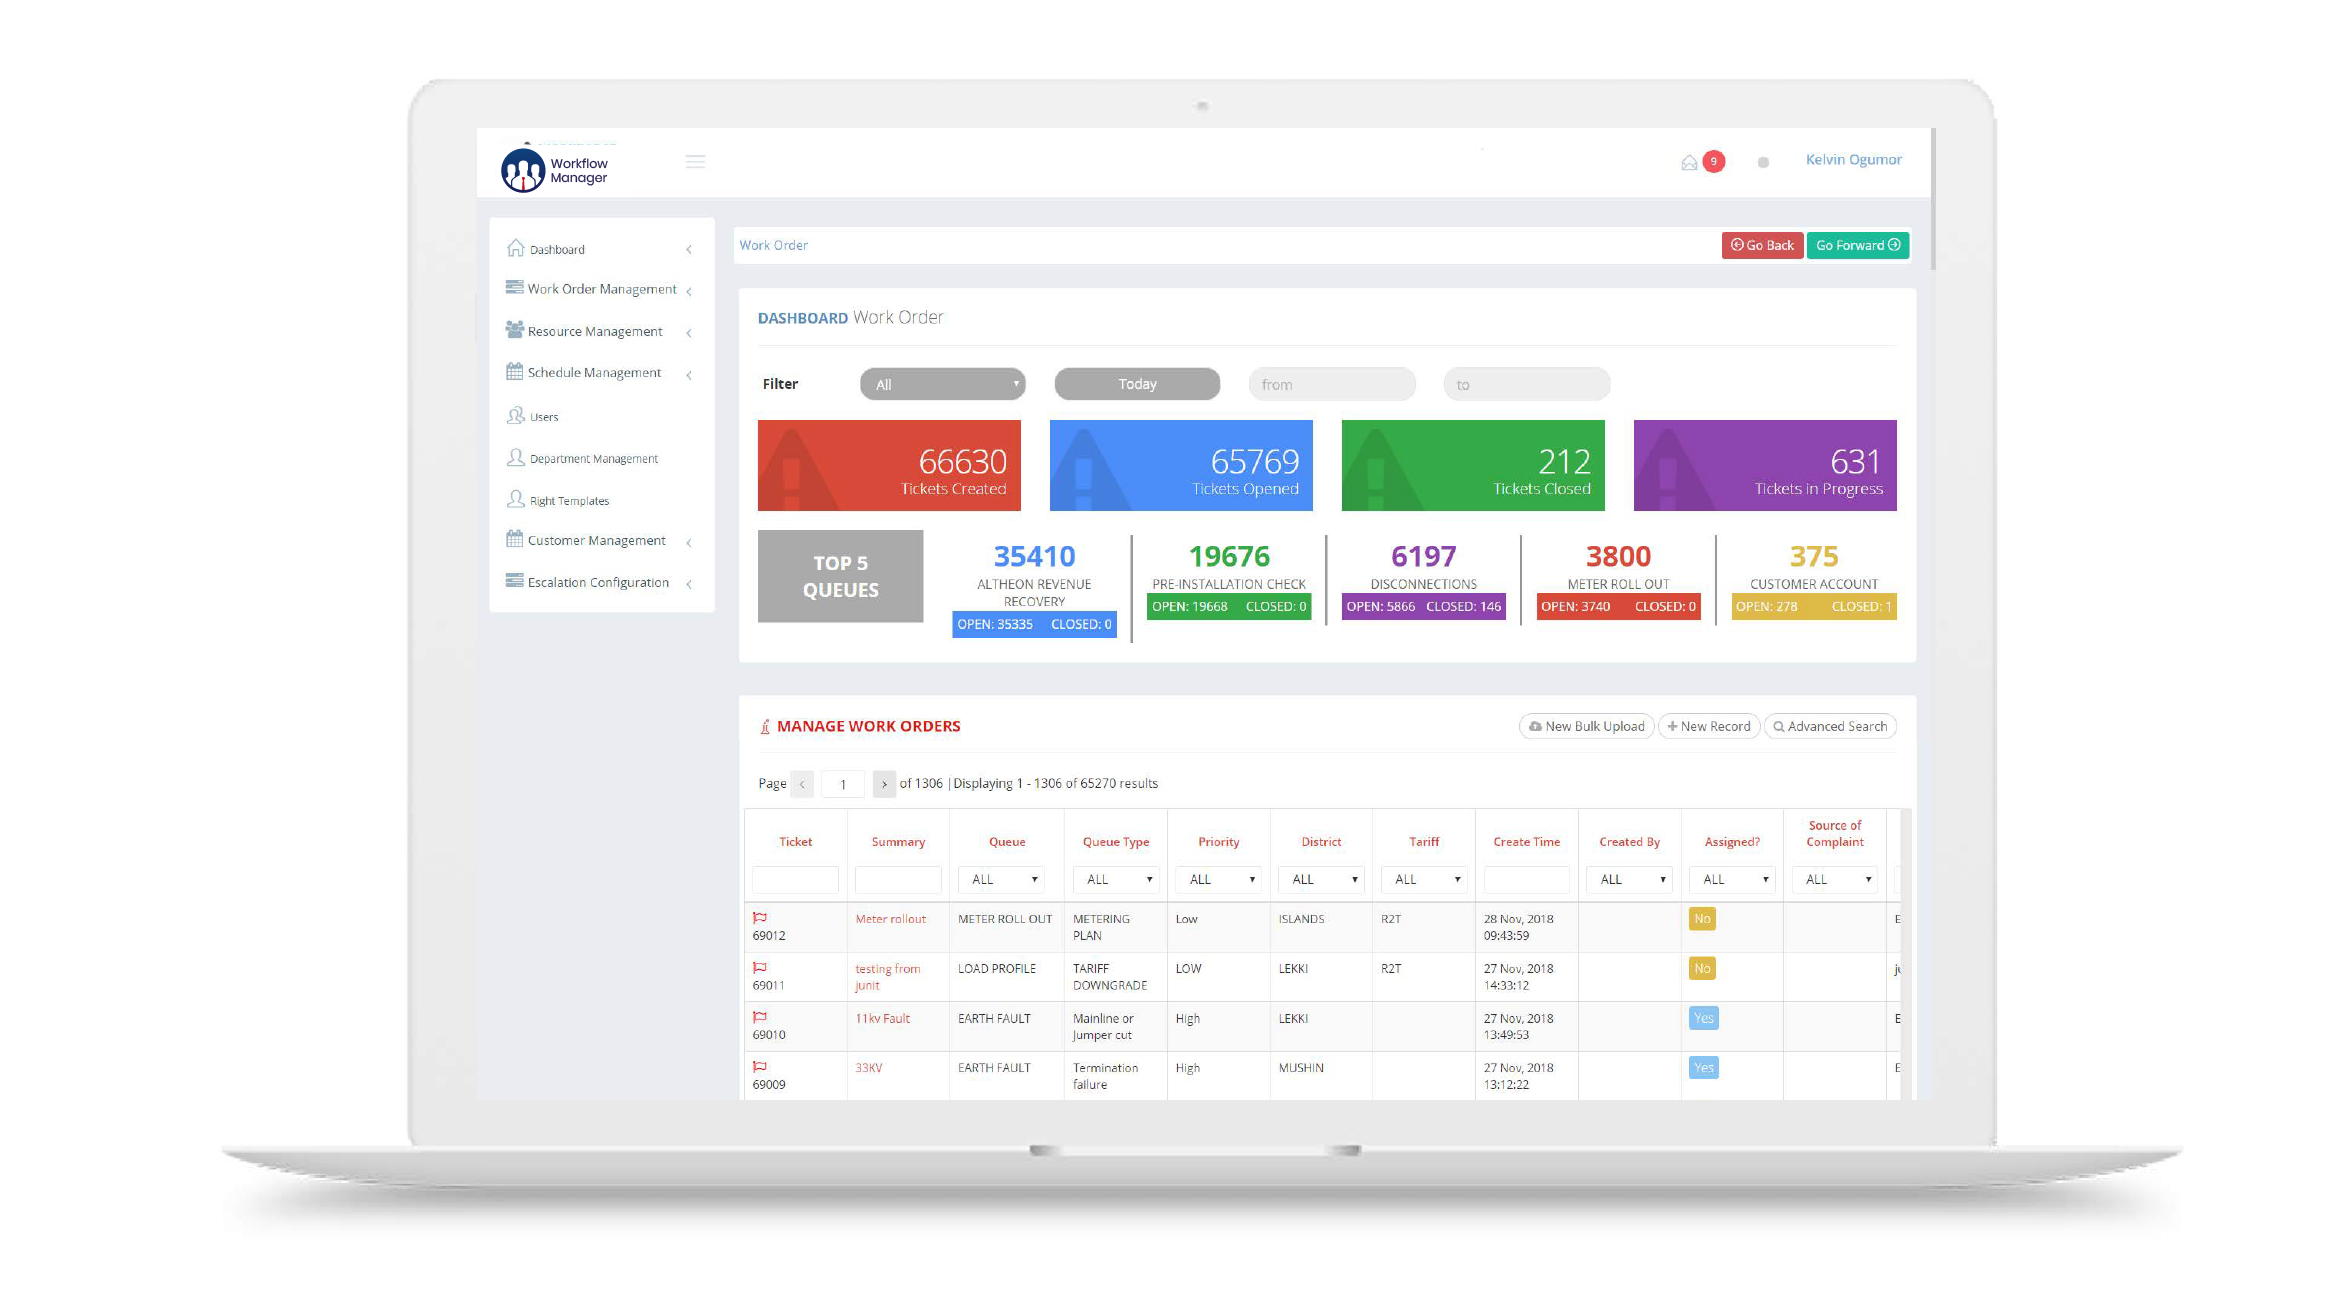Expand Work Order Management sidebar menu
Screen dimensions: 2327x1309
pos(601,289)
